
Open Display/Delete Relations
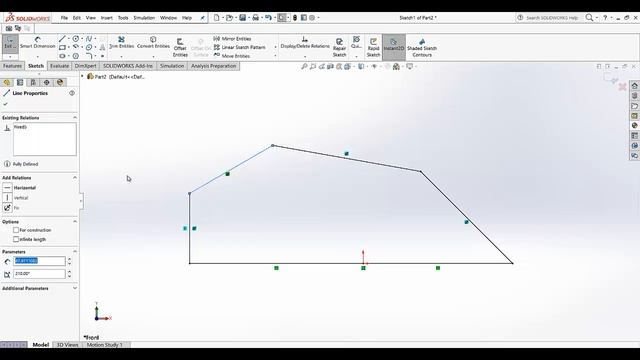305,42
